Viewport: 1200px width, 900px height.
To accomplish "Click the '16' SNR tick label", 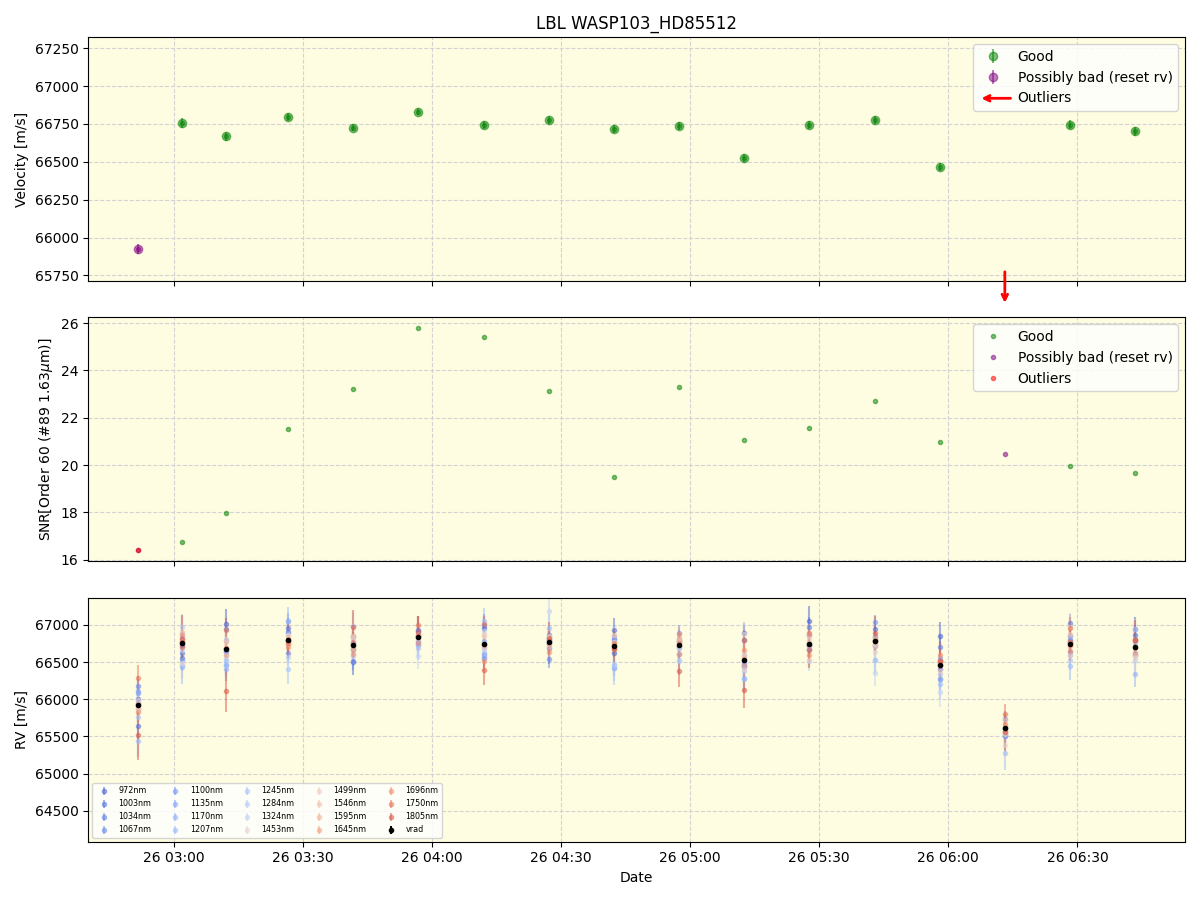I will [71, 560].
